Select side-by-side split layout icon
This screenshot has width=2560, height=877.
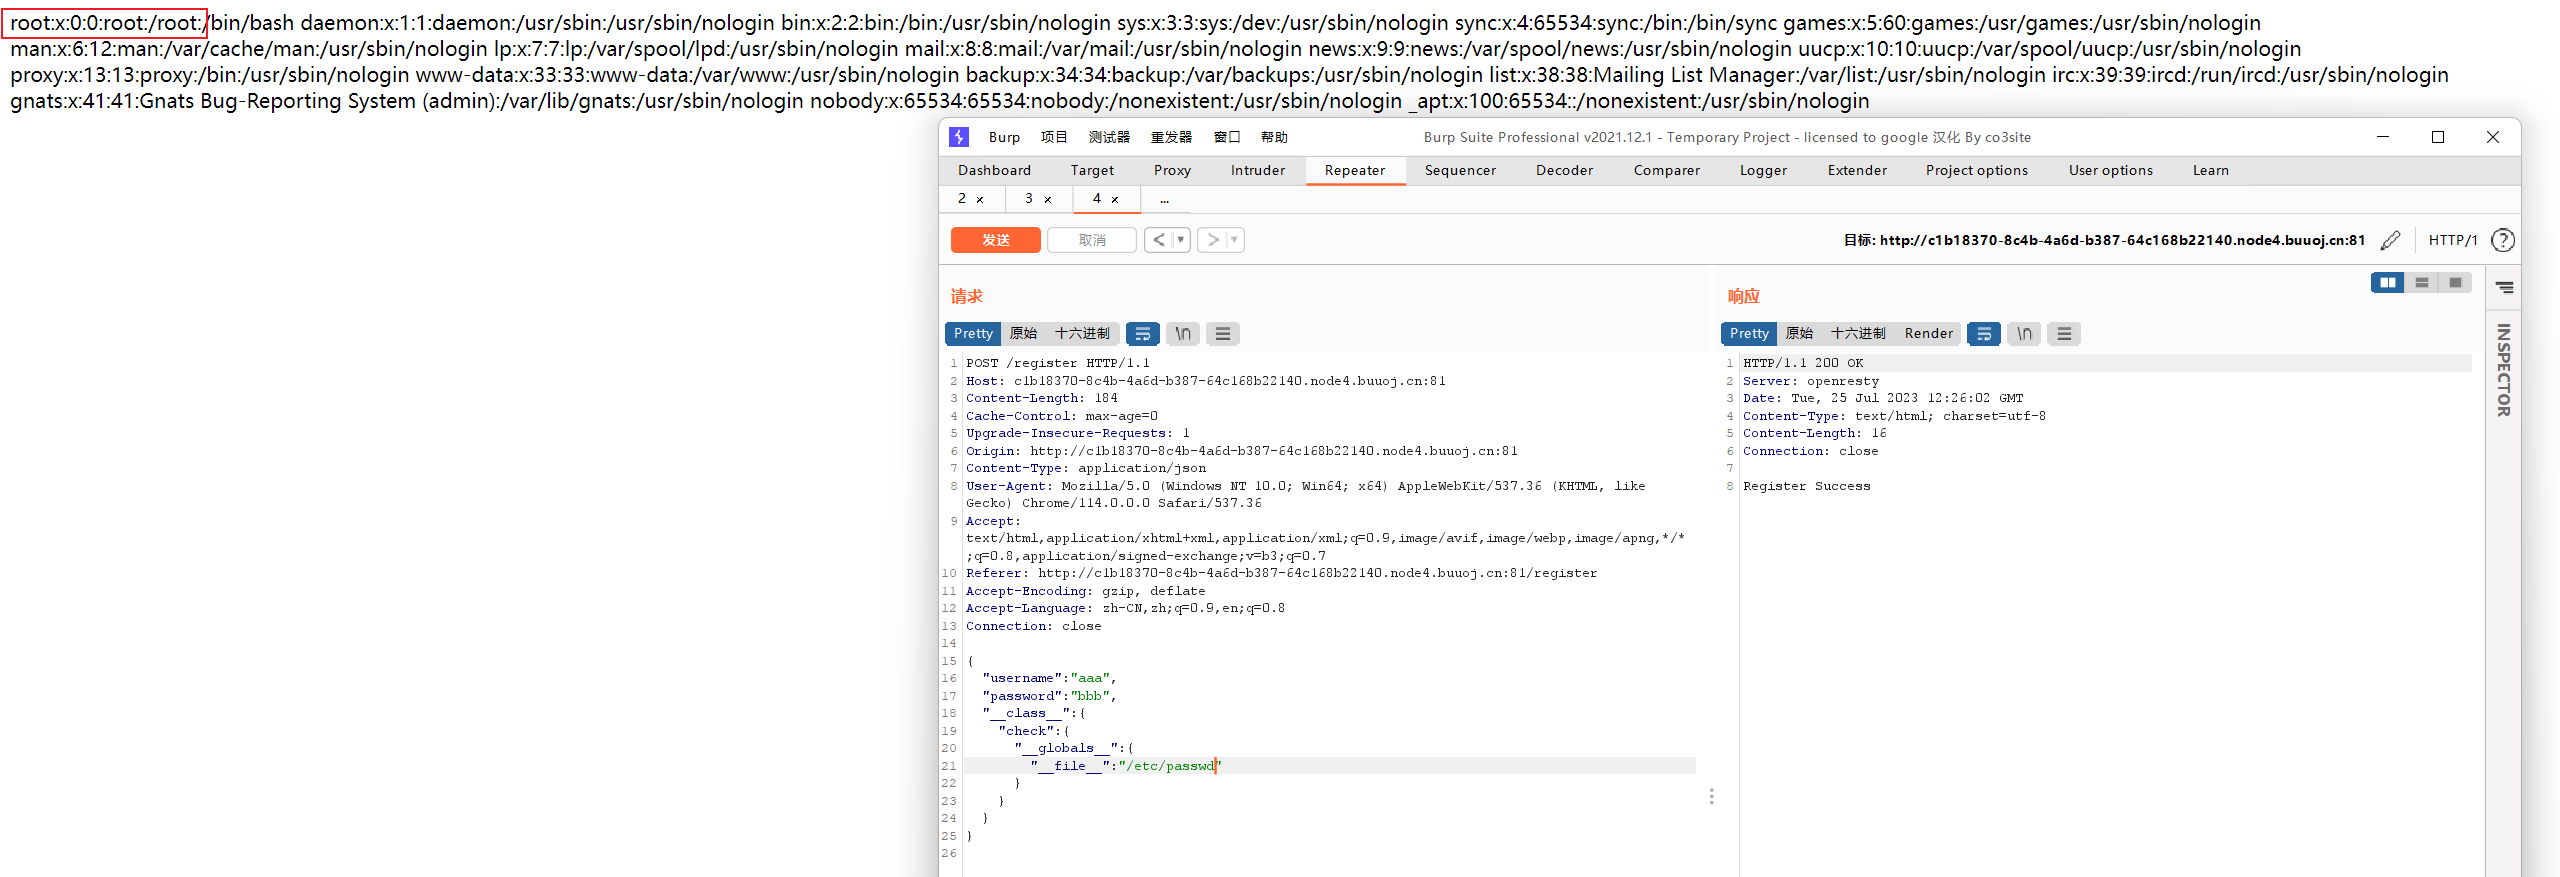coord(2388,283)
